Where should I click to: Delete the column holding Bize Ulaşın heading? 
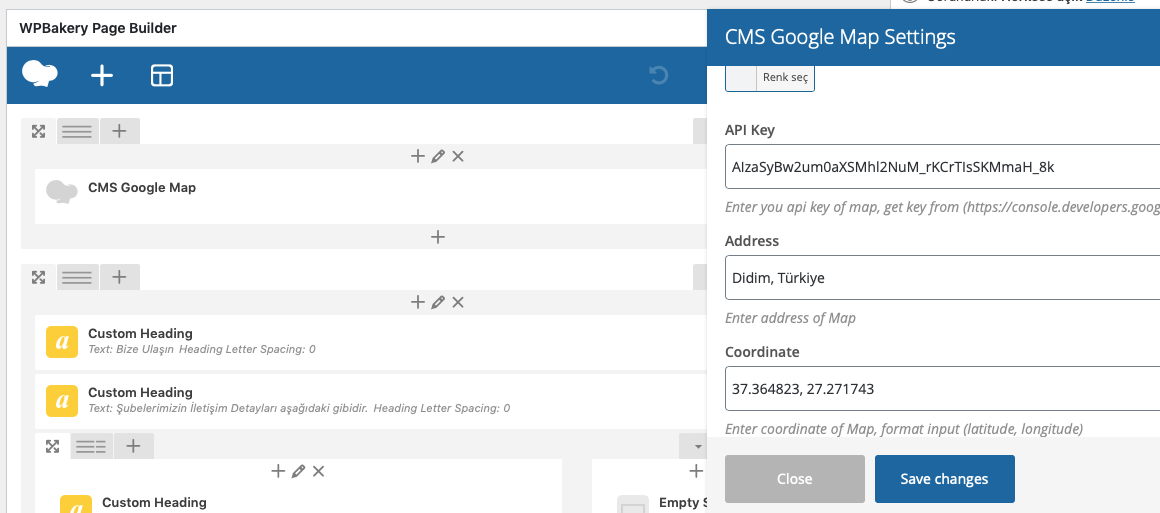click(x=458, y=302)
